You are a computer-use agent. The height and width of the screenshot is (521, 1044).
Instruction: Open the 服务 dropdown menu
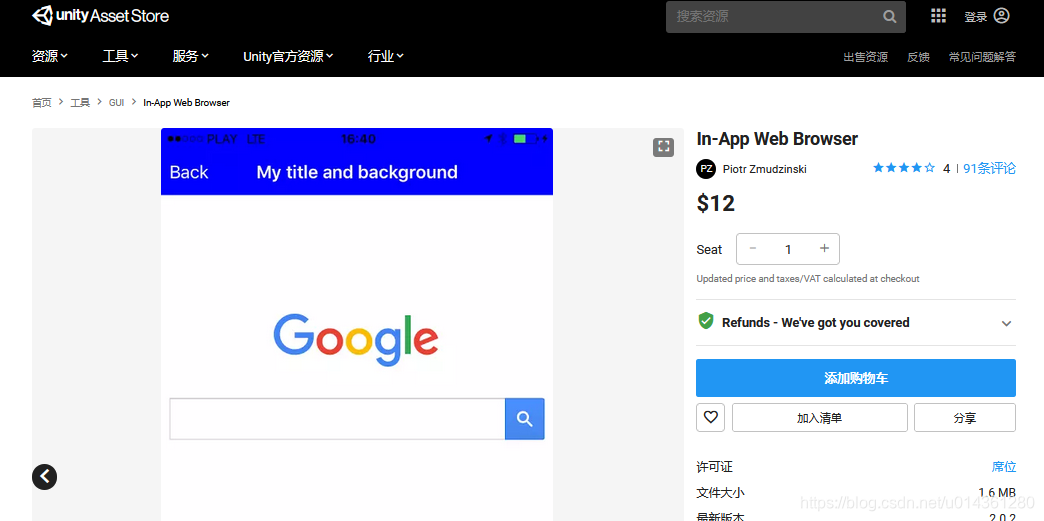(190, 57)
